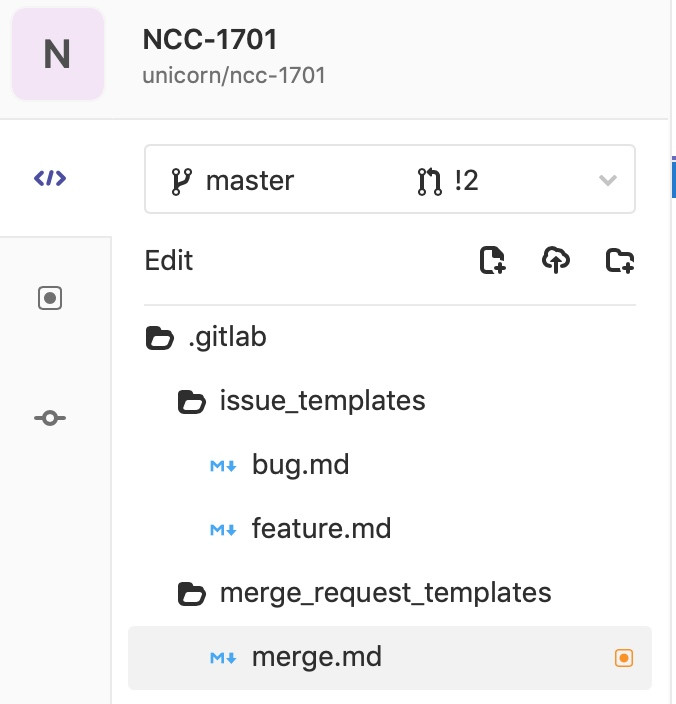Screen dimensions: 676x704
Task: Click the unicorn/ncc-1701 project path
Action: (x=234, y=75)
